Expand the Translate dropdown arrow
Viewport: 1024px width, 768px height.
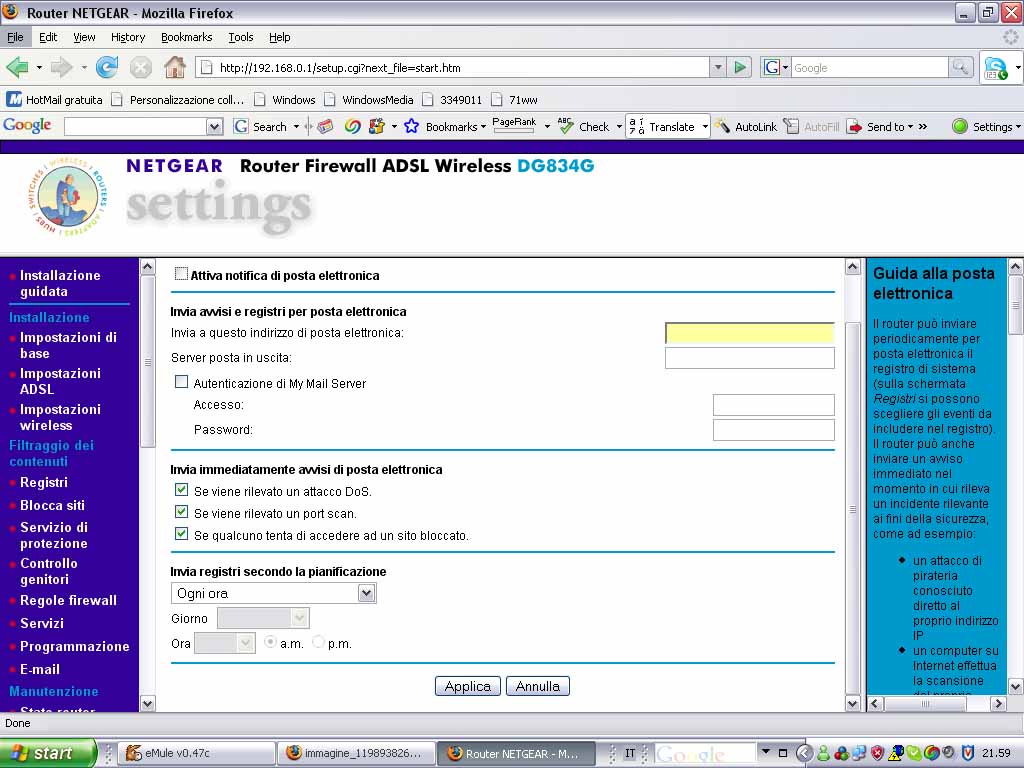pyautogui.click(x=705, y=127)
